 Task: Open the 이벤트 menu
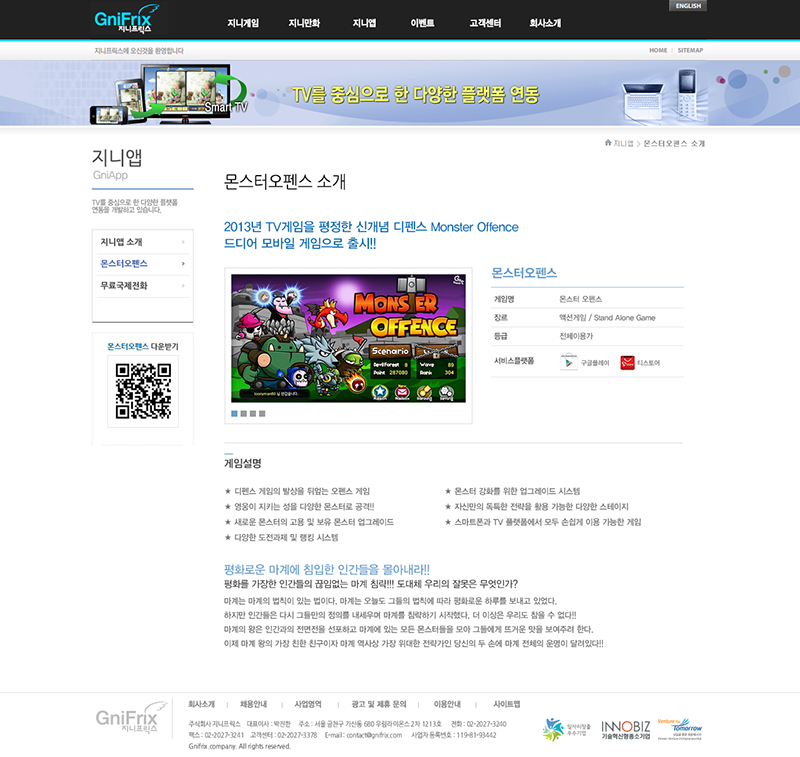point(422,23)
